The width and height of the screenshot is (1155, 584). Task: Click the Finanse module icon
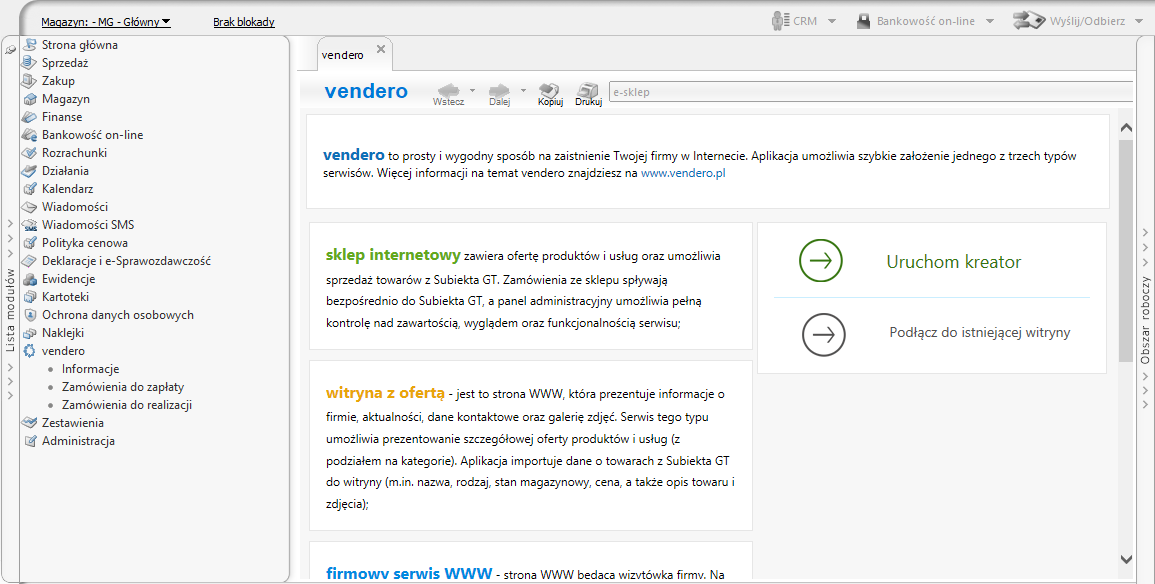[29, 117]
